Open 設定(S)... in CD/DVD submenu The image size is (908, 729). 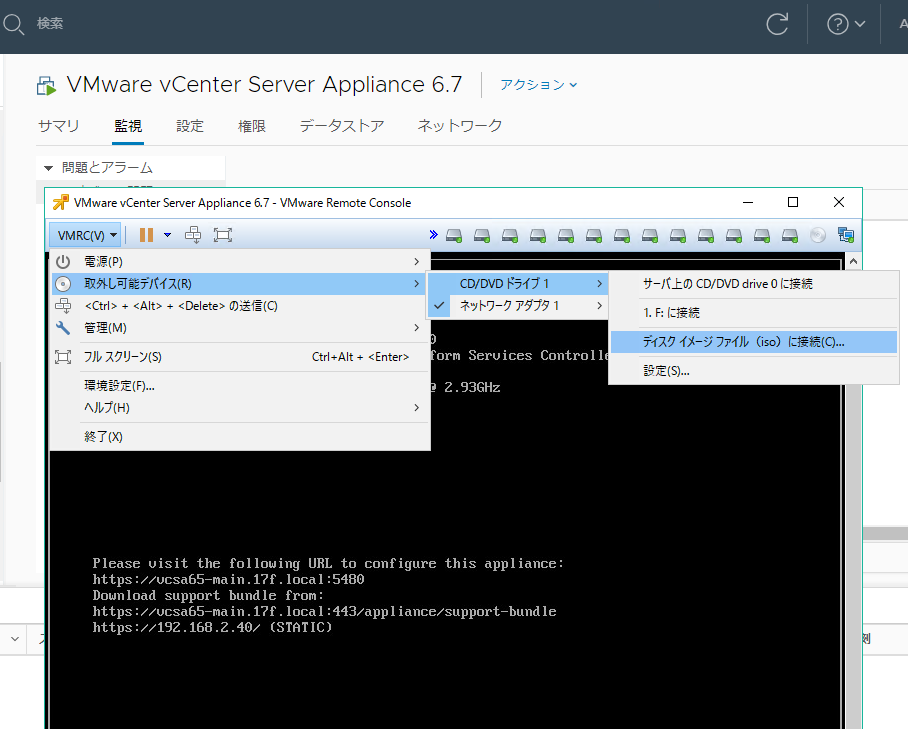[754, 371]
